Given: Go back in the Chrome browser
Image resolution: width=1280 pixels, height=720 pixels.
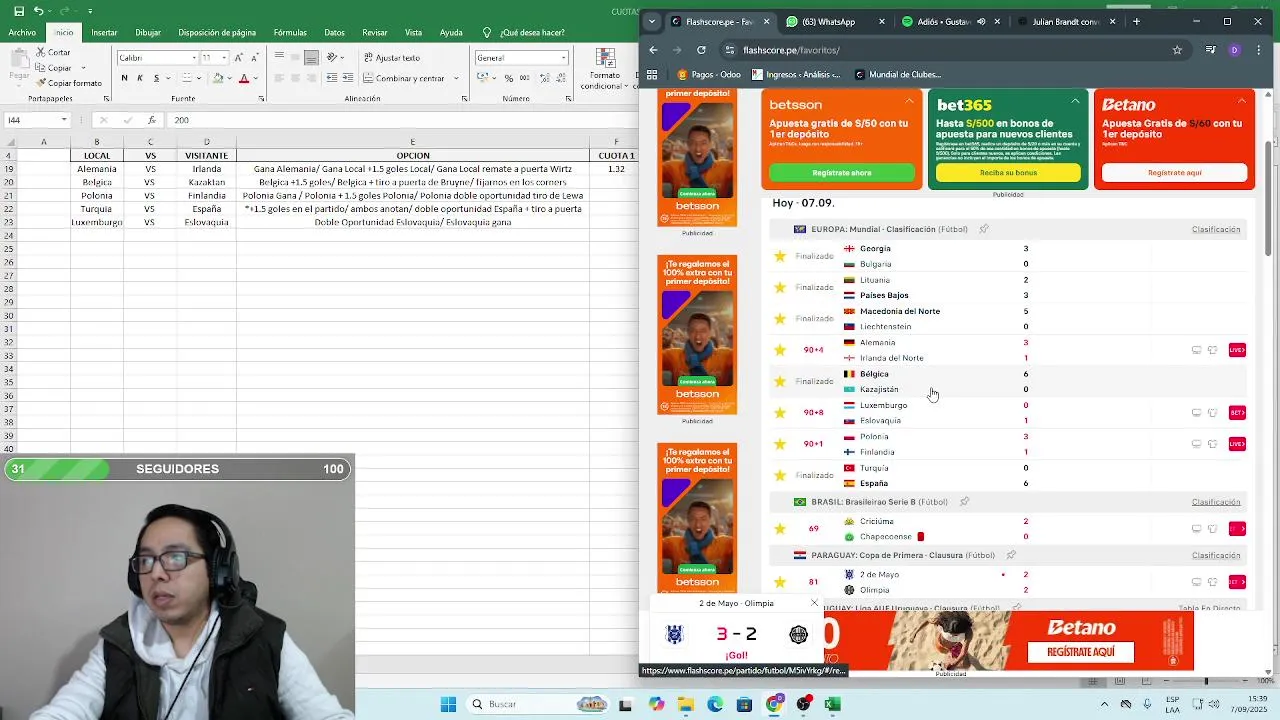Looking at the screenshot, I should [653, 50].
